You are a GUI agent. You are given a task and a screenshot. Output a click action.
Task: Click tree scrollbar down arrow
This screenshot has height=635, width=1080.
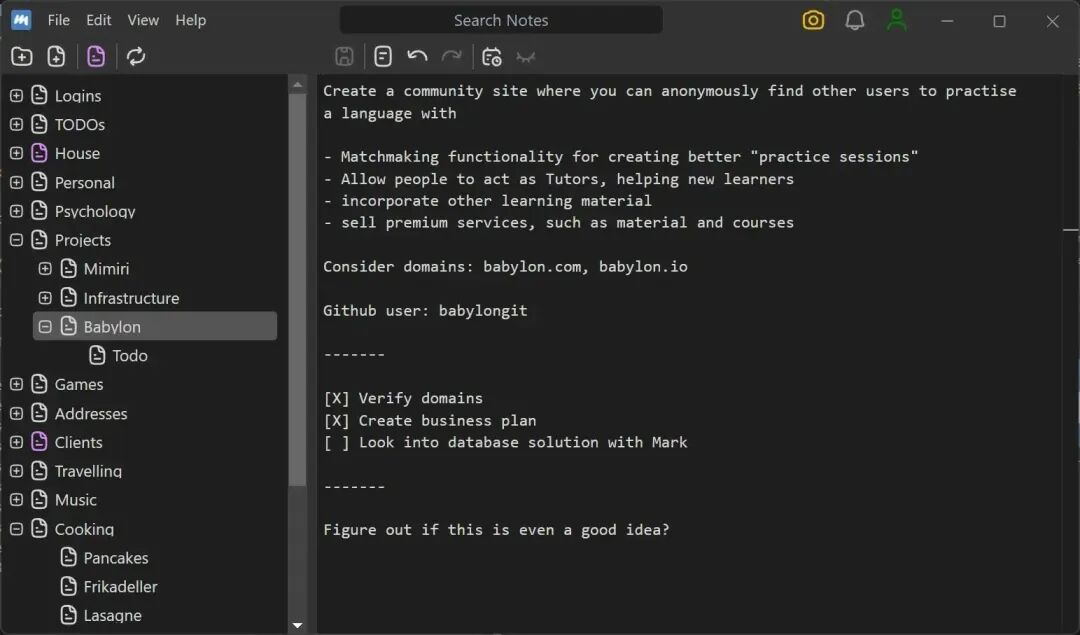[298, 625]
